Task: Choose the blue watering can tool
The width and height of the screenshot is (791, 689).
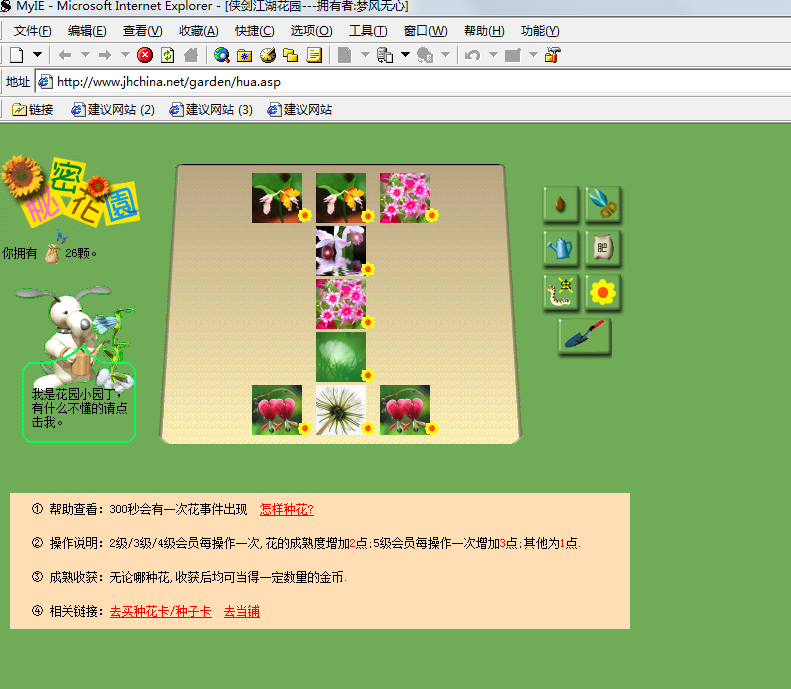Action: click(560, 248)
